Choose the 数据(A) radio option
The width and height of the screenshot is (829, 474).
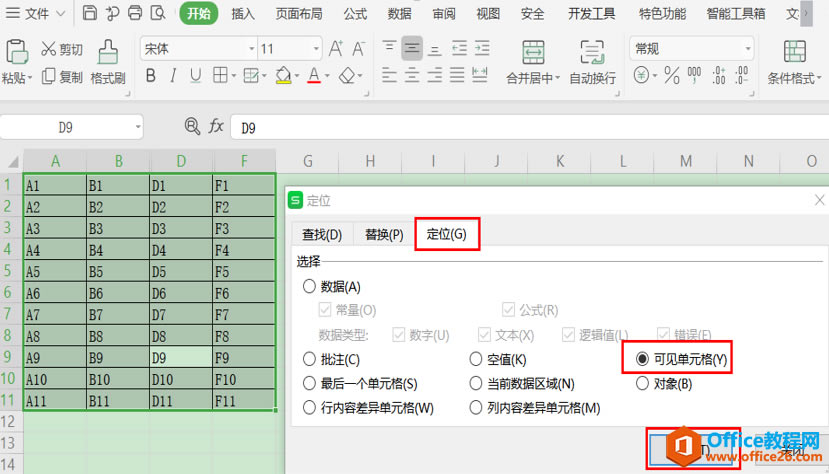pyautogui.click(x=309, y=287)
